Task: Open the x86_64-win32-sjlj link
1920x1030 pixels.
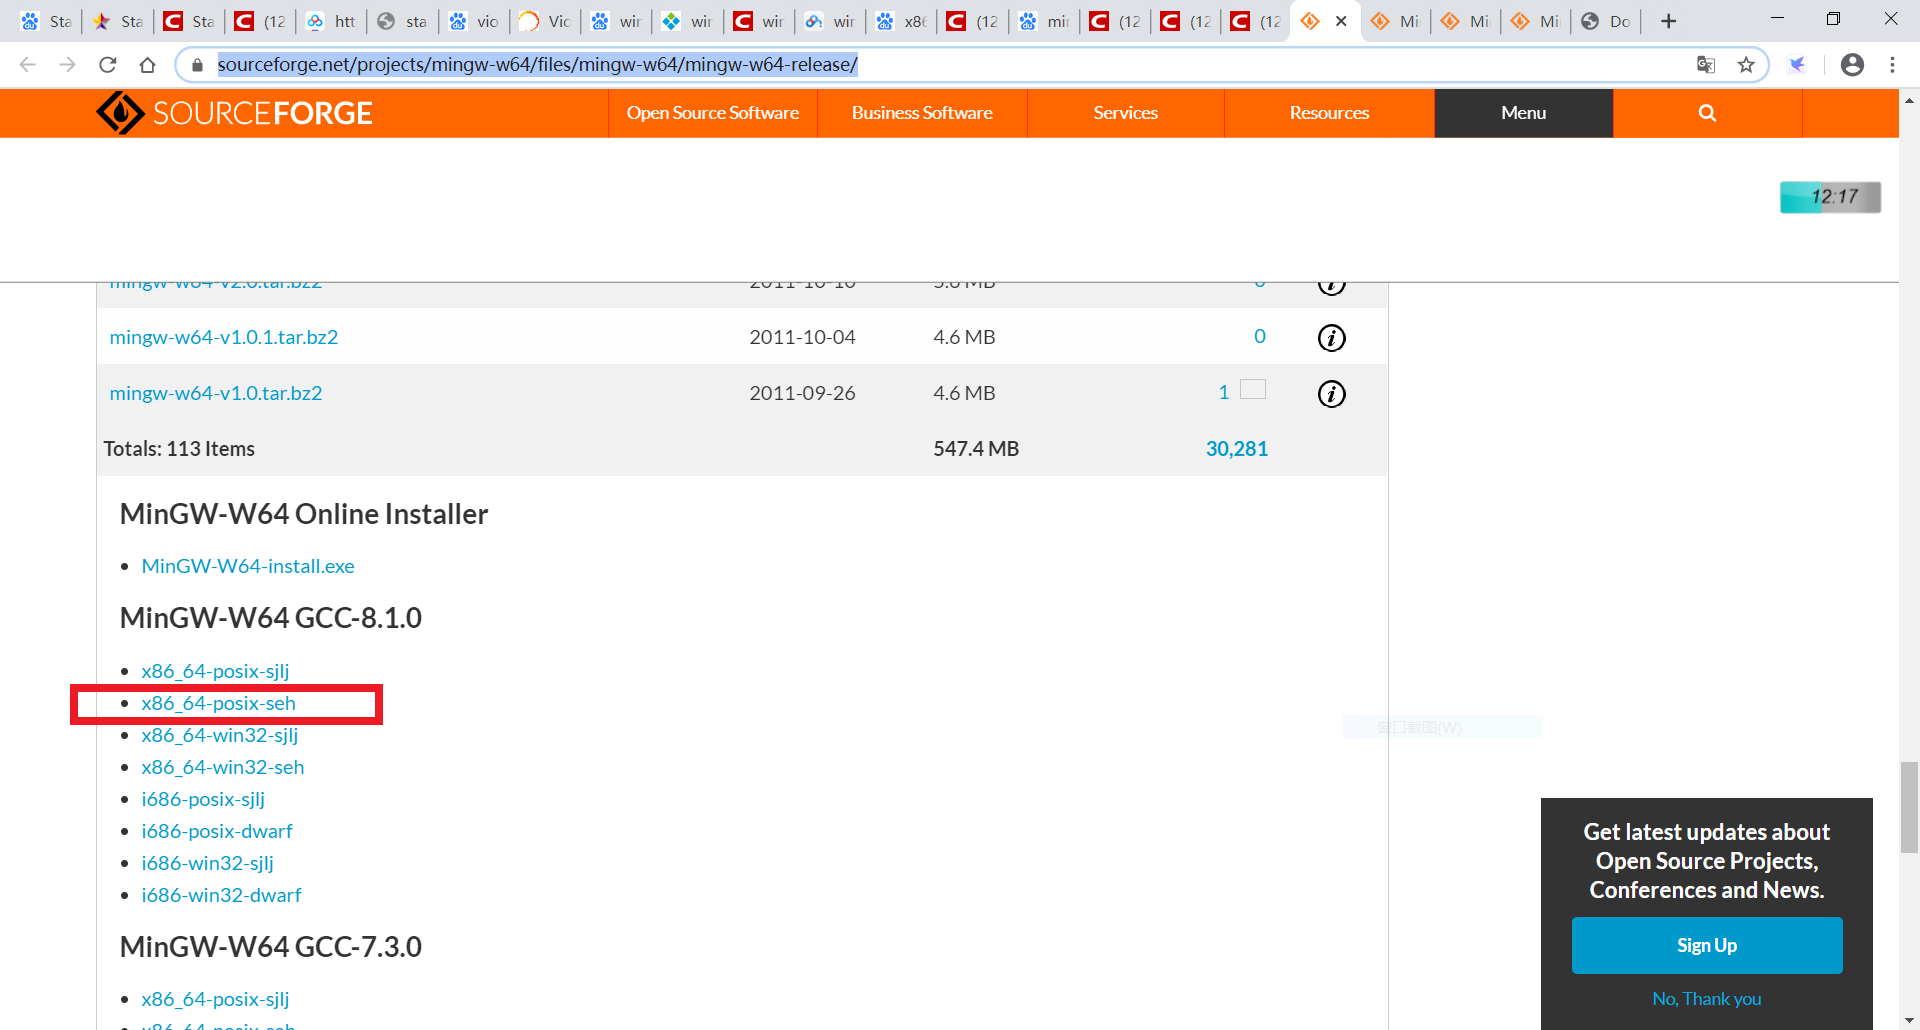Action: click(x=220, y=735)
